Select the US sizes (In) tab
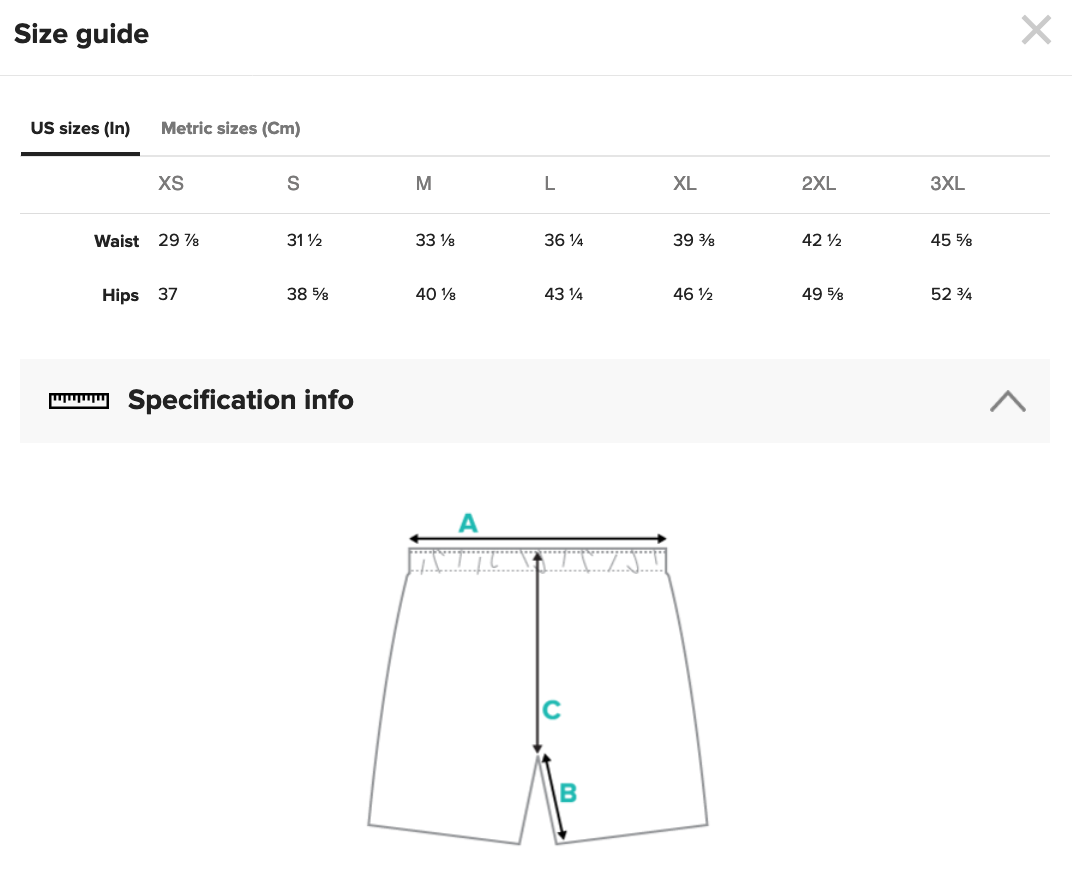Screen dimensions: 1072x880 pyautogui.click(x=80, y=129)
